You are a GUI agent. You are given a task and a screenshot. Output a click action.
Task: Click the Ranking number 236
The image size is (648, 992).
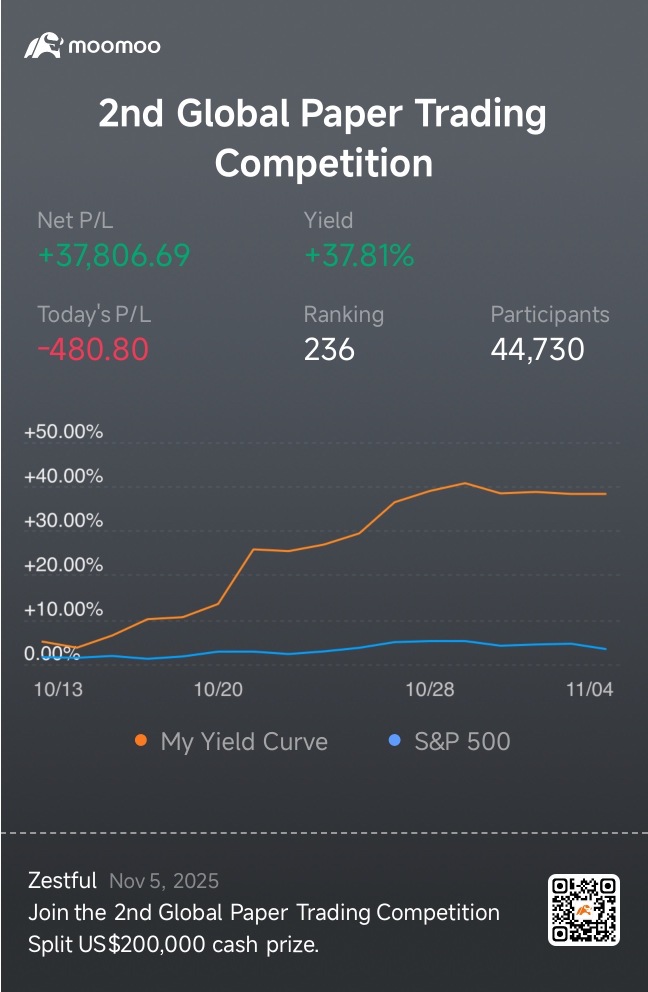click(x=329, y=349)
